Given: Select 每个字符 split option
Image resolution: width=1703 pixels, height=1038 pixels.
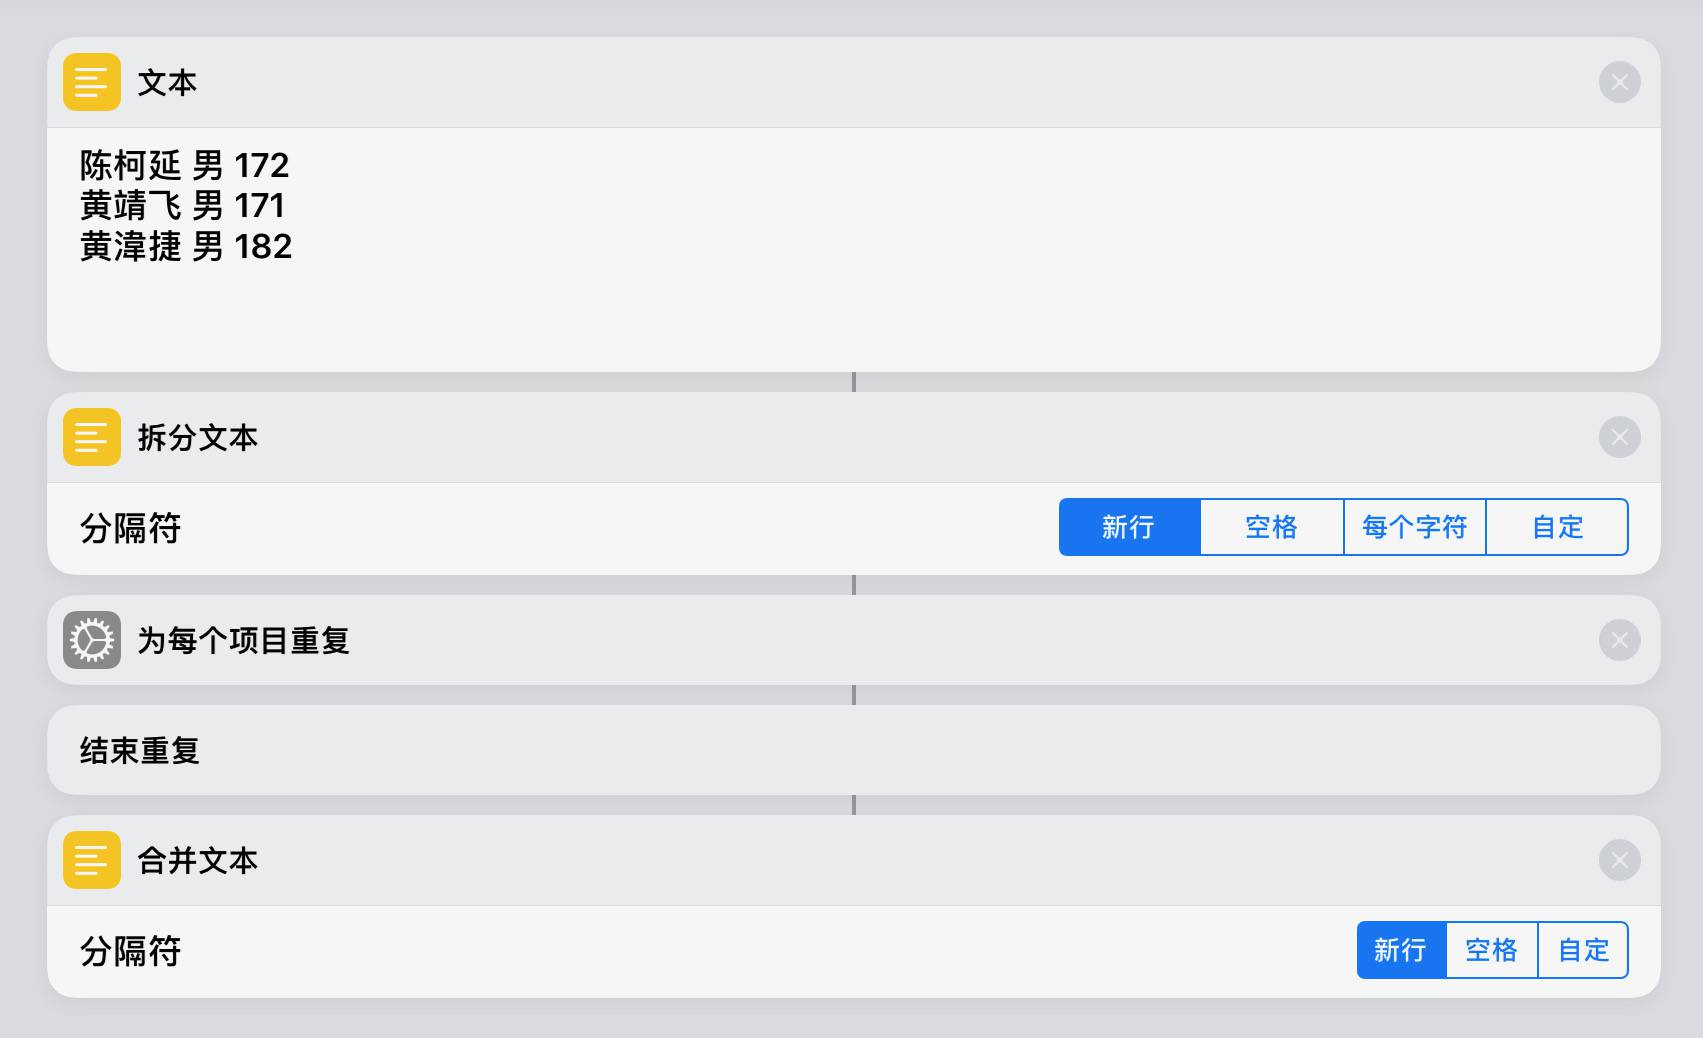Looking at the screenshot, I should 1414,527.
